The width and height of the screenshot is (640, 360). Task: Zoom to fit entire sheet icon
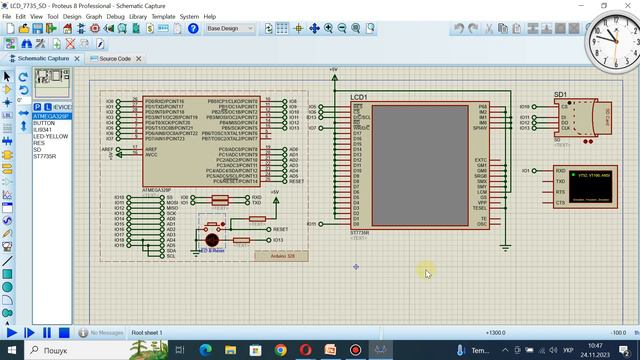coord(356,29)
